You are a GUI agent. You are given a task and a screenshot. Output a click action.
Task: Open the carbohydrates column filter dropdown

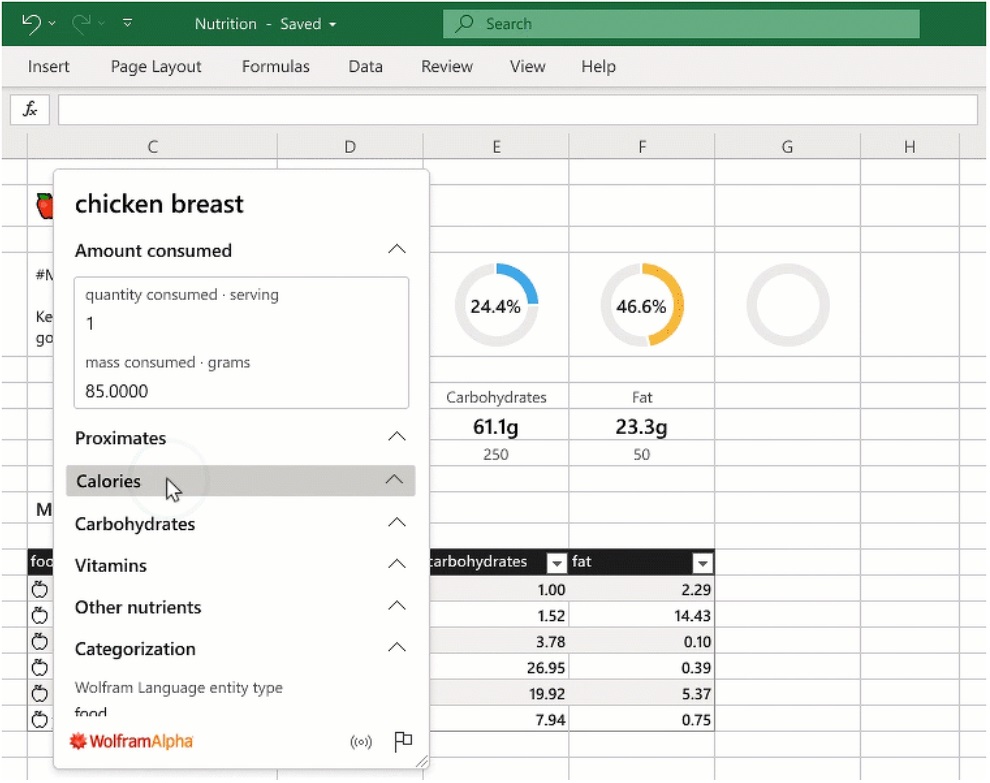click(x=556, y=562)
